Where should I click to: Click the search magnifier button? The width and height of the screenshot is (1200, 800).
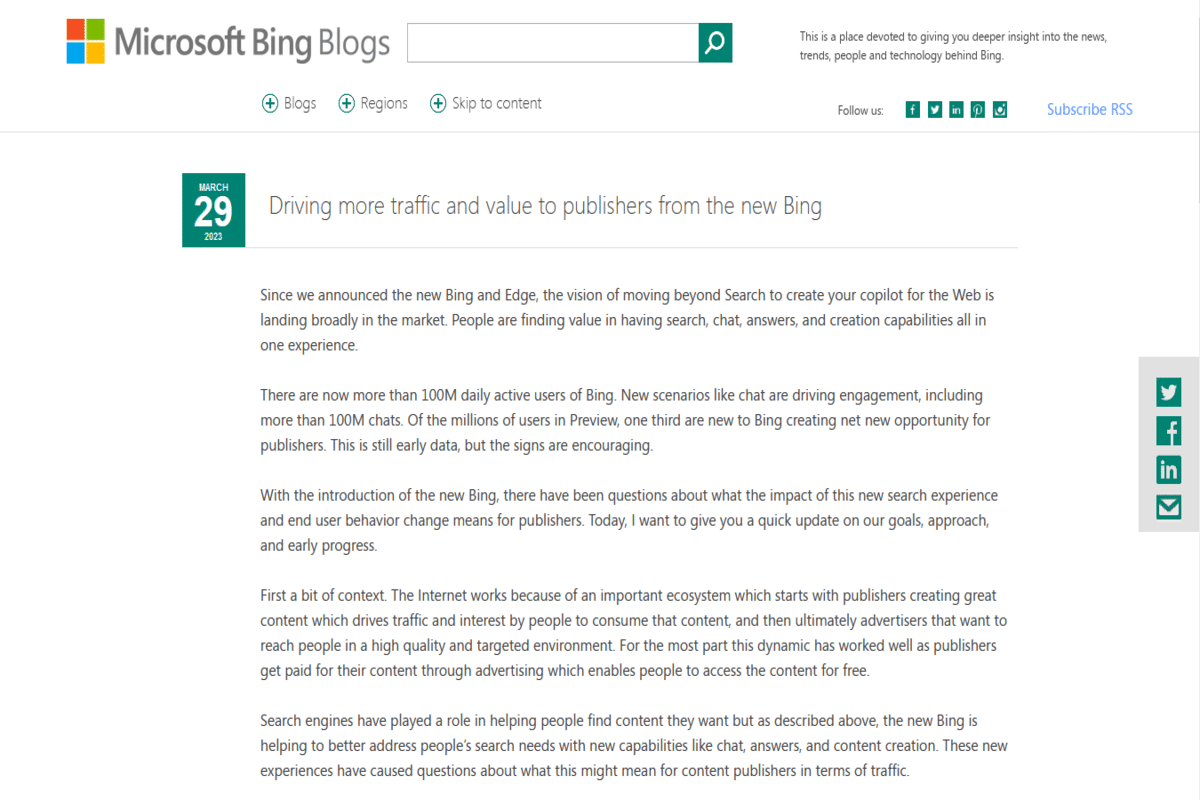coord(715,43)
